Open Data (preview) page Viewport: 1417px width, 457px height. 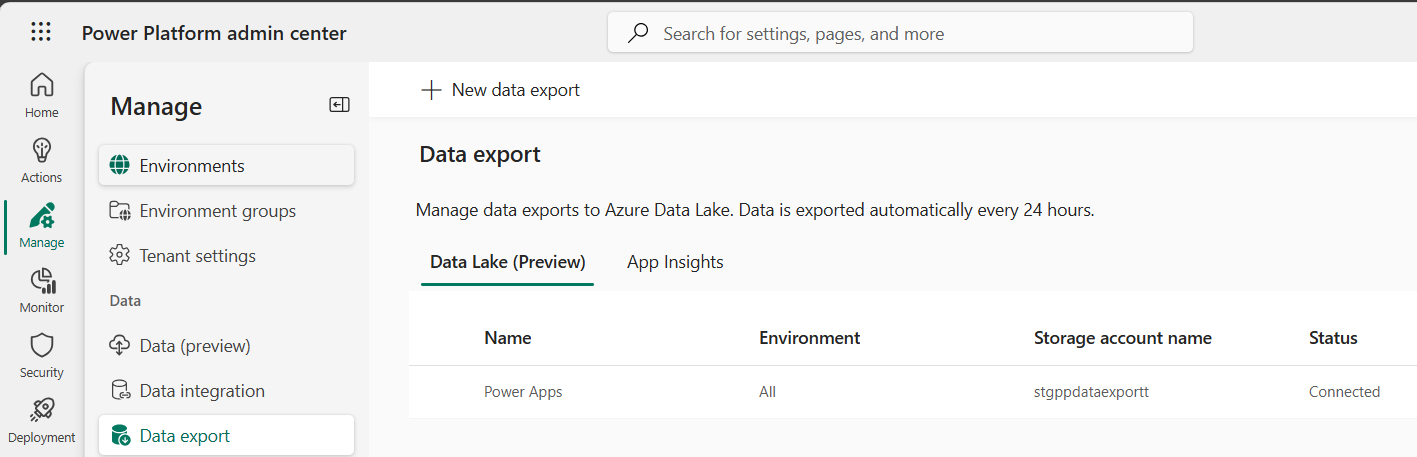click(194, 346)
